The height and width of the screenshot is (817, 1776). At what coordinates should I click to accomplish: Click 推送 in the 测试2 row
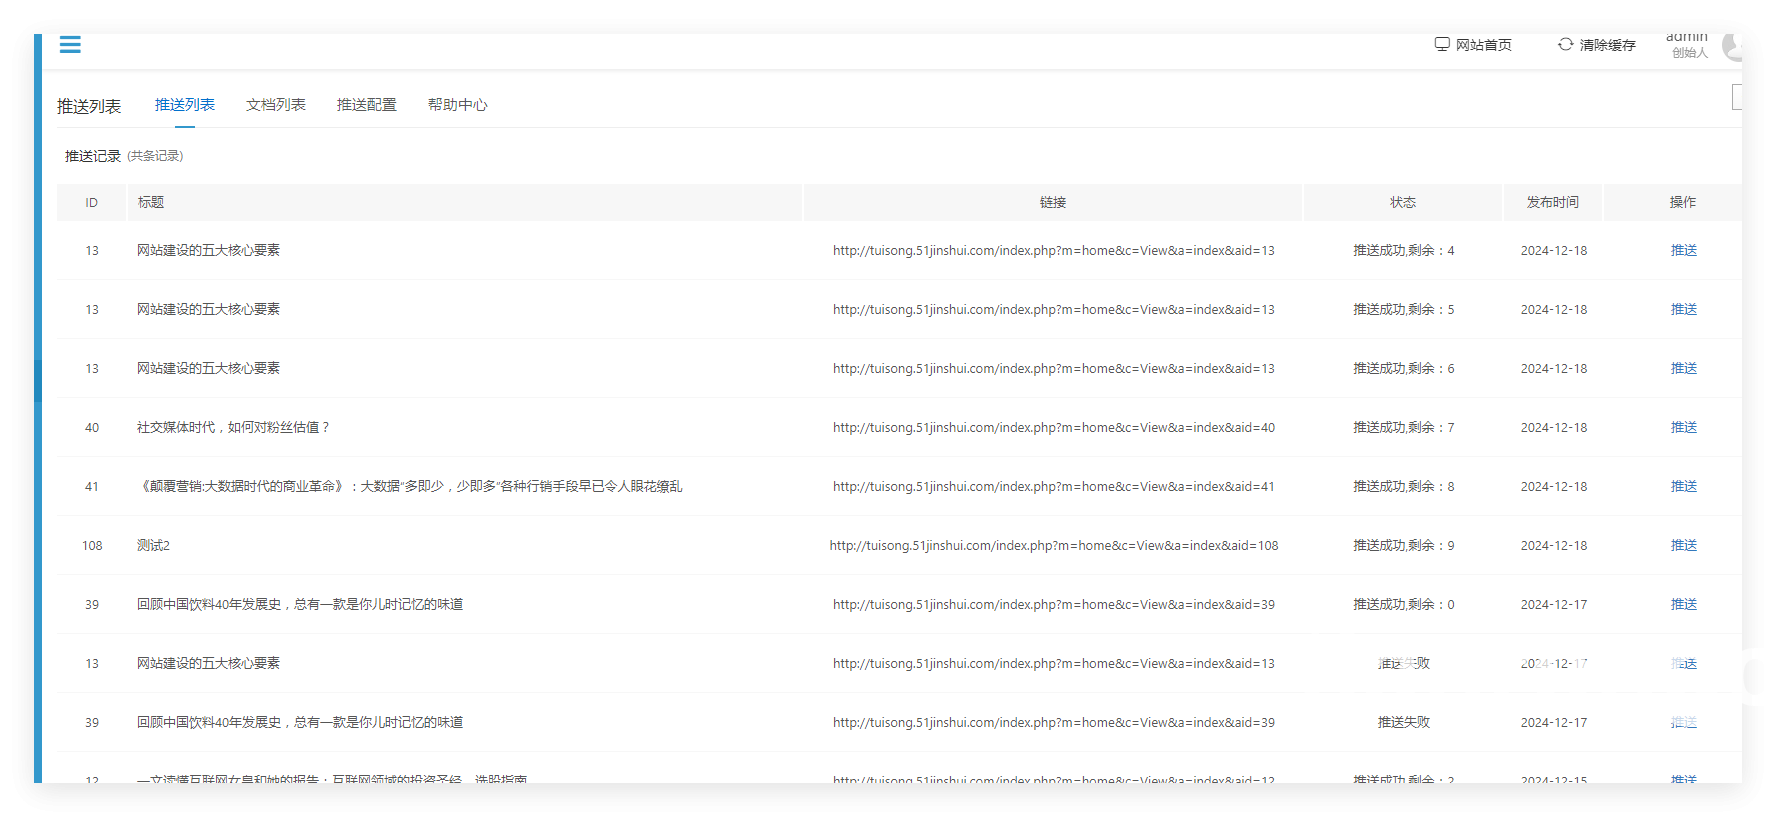pos(1684,545)
